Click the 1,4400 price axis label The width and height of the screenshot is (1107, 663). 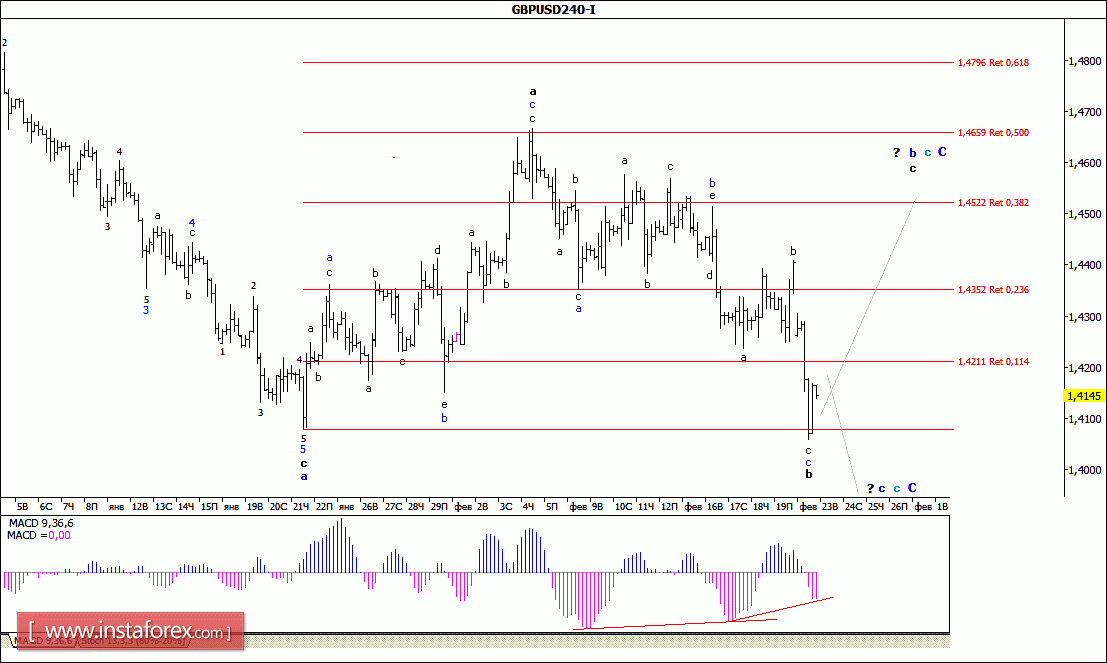pyautogui.click(x=1084, y=265)
